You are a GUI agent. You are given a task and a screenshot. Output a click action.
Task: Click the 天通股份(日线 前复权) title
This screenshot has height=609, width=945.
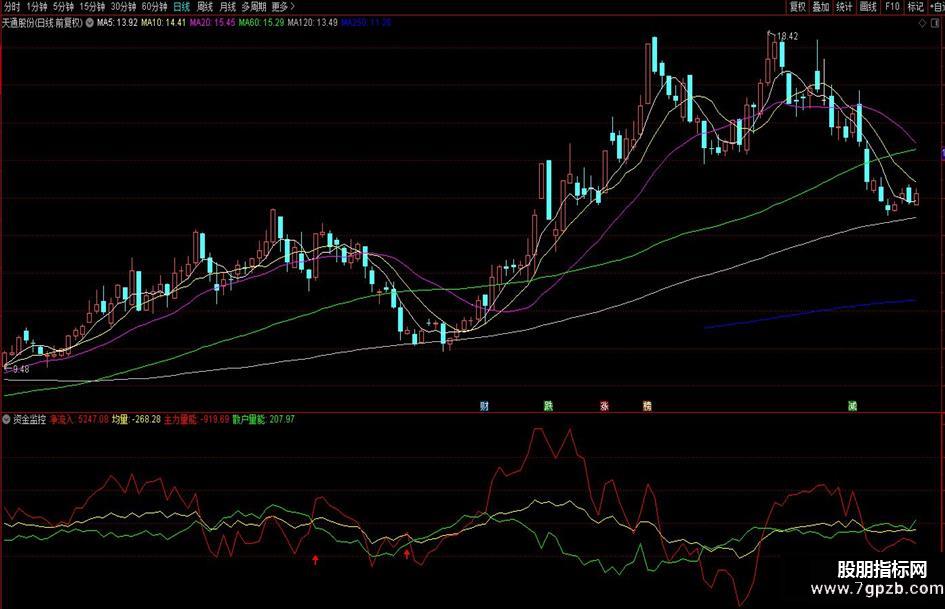(42, 23)
